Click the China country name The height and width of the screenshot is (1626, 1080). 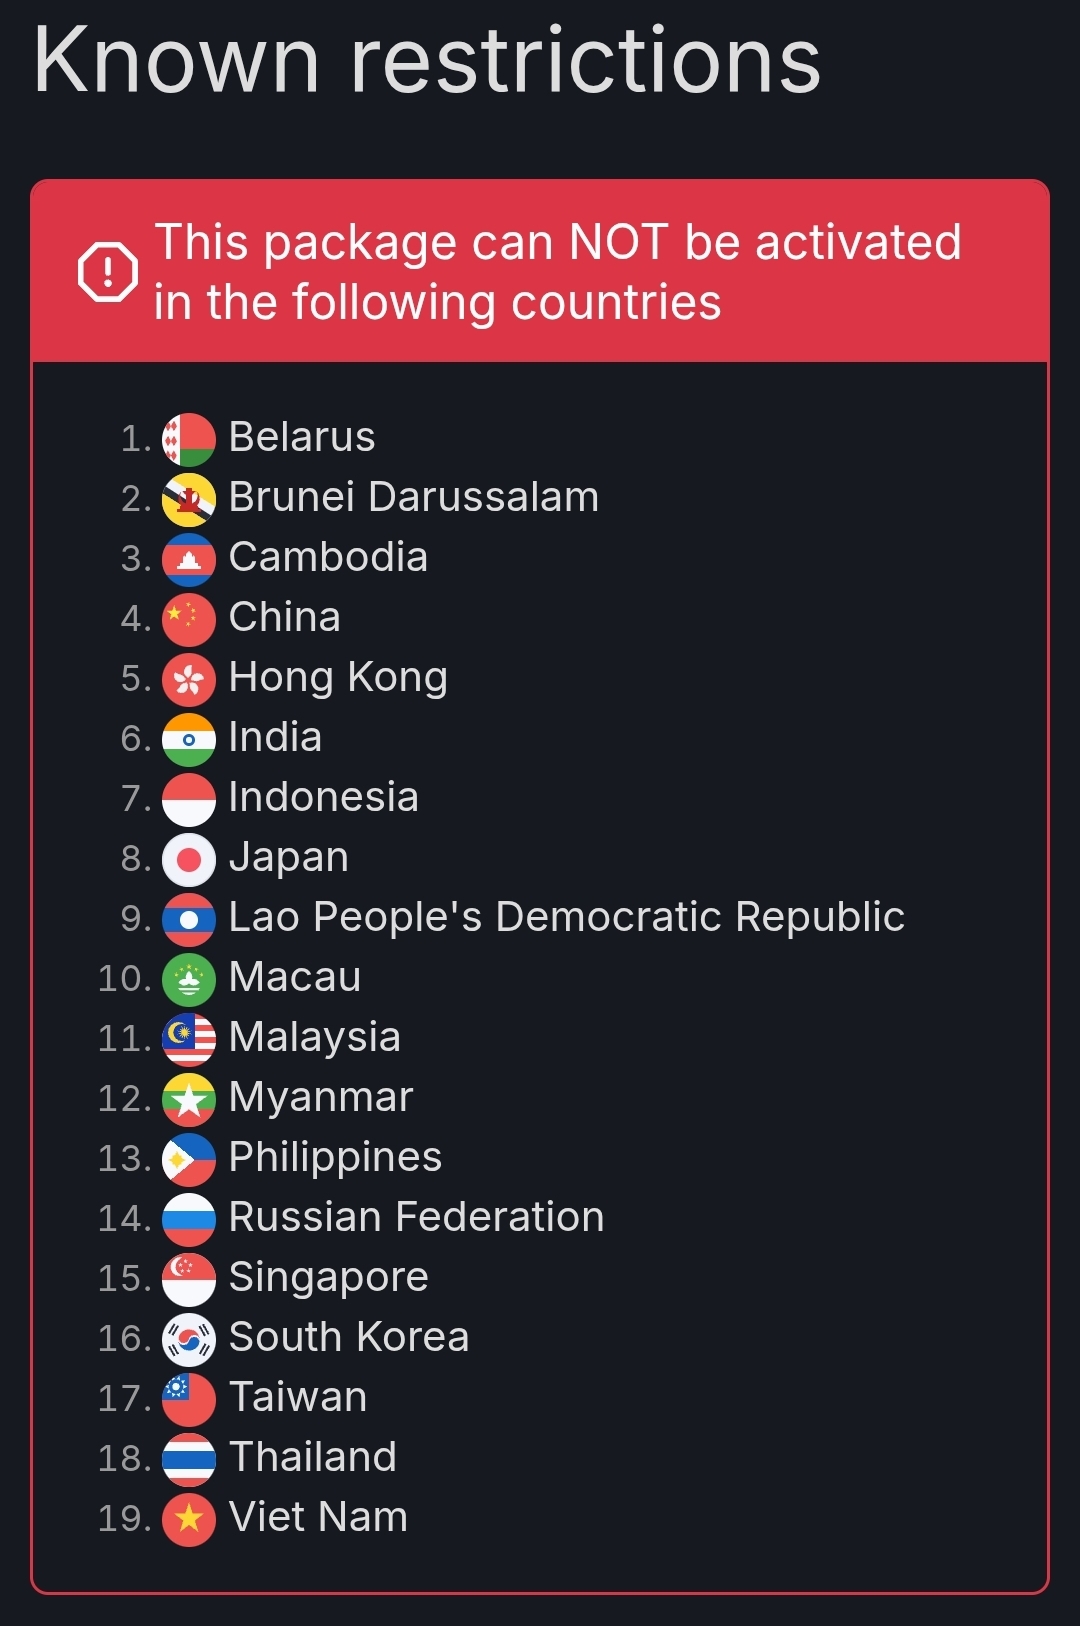[x=285, y=617]
